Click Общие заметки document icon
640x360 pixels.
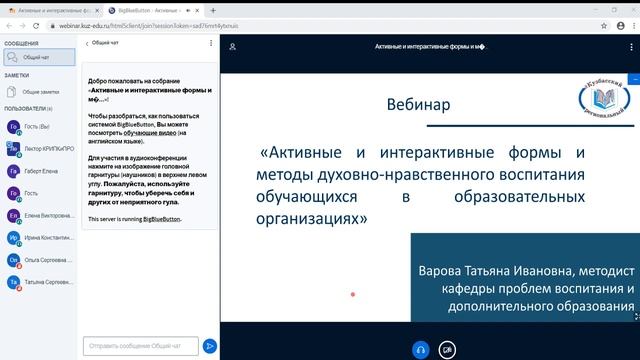(11, 92)
